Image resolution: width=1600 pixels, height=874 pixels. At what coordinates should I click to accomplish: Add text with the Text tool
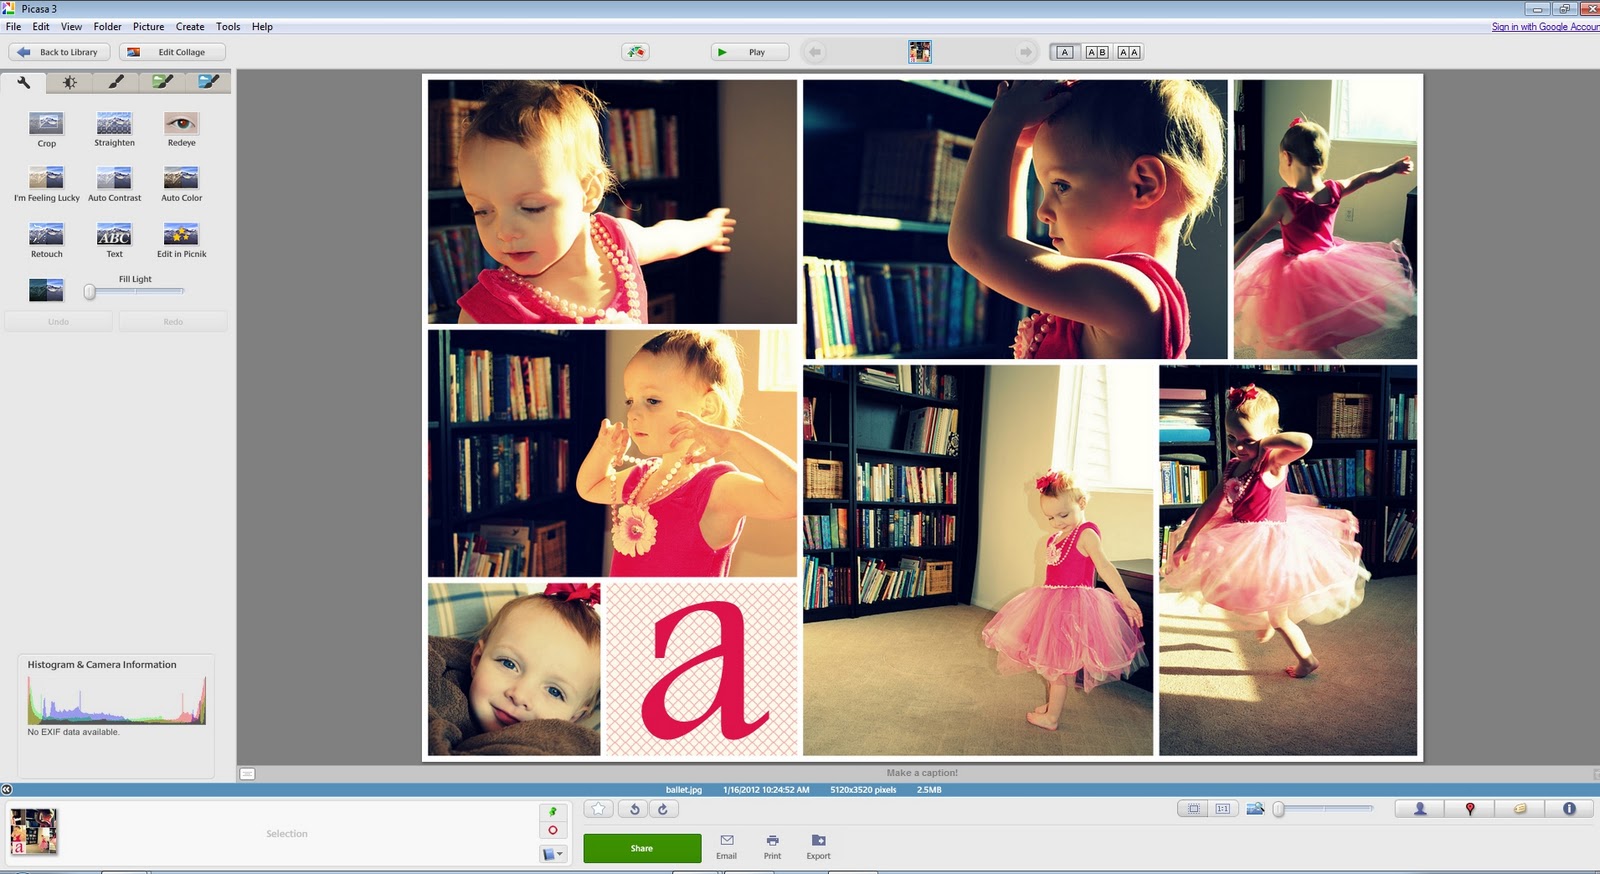click(x=114, y=235)
